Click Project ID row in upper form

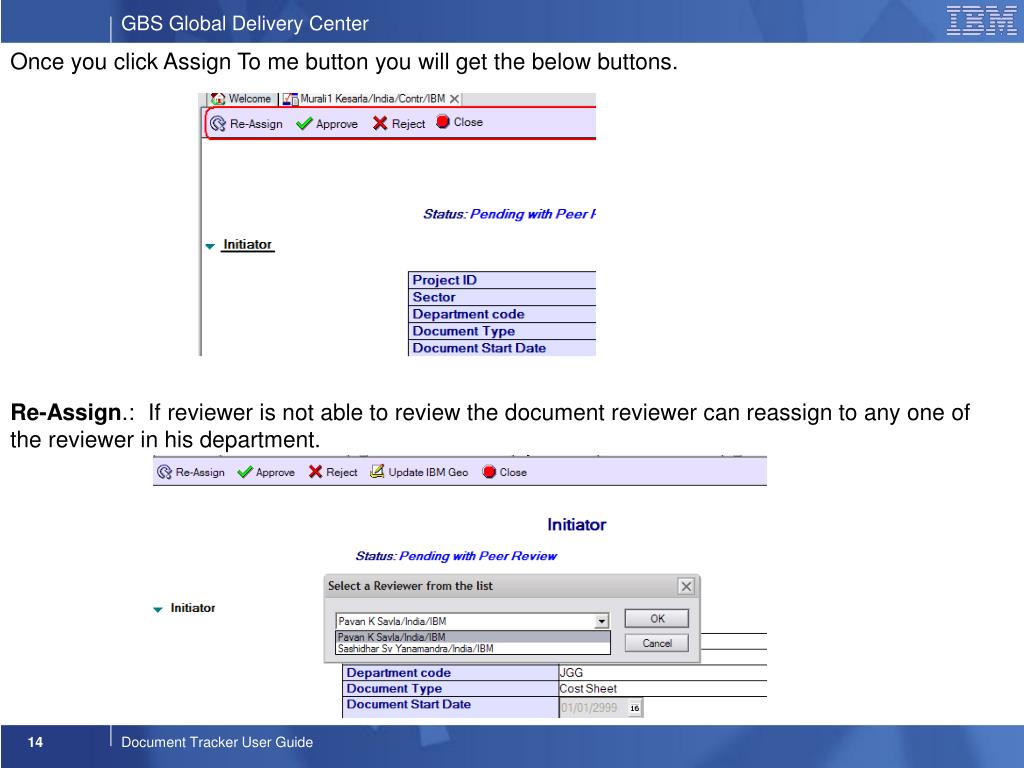(x=502, y=280)
